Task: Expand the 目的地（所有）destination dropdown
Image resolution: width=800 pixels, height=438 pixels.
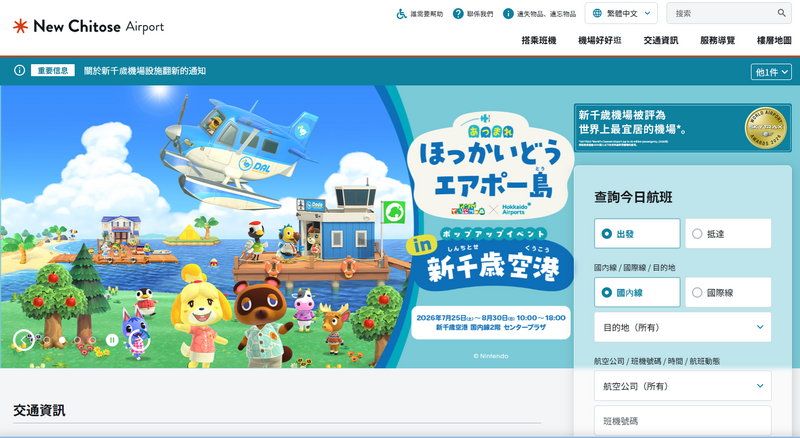Action: tap(683, 327)
